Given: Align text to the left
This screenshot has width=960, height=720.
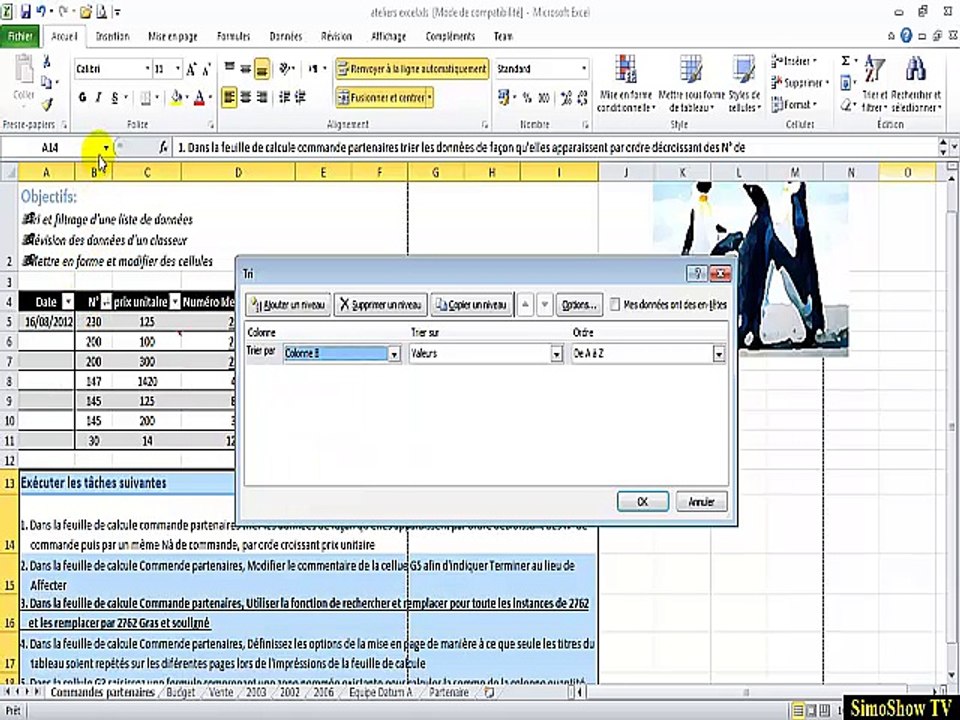Looking at the screenshot, I should (229, 97).
